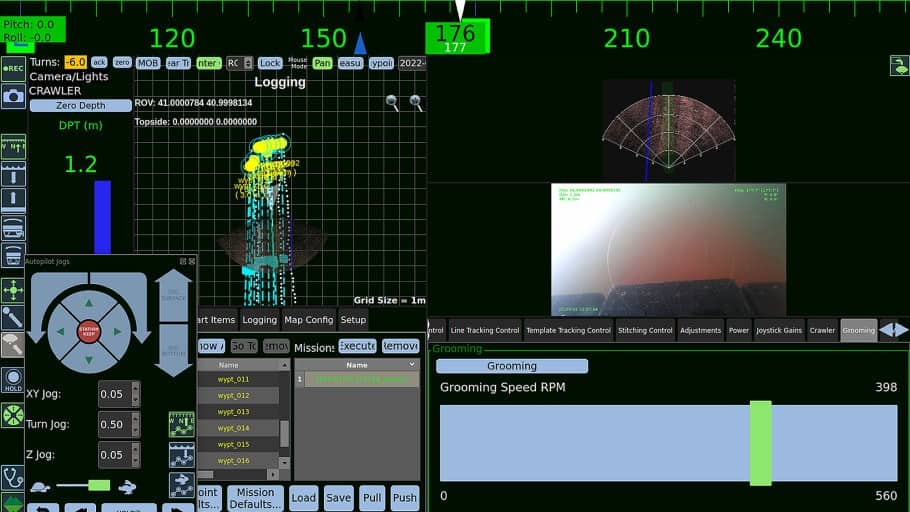Click the XY Jog value field
Viewport: 910px width, 512px height.
tap(115, 394)
